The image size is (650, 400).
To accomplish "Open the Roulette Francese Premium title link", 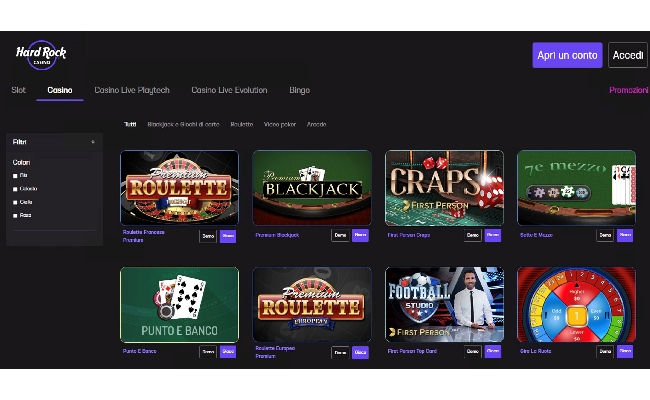I will tap(143, 236).
